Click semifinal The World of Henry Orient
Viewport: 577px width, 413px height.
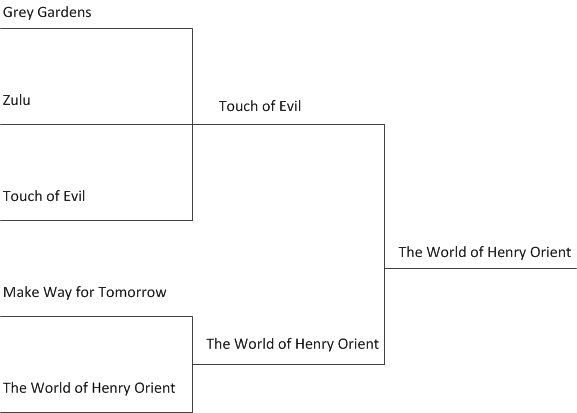pyautogui.click(x=293, y=344)
